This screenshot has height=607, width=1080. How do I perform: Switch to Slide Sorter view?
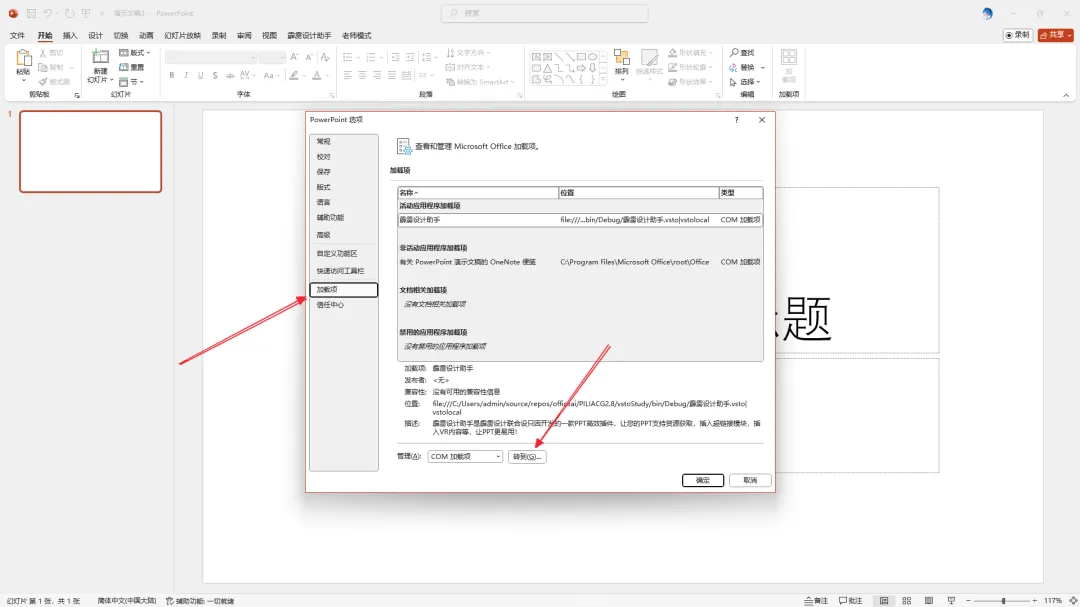click(906, 601)
